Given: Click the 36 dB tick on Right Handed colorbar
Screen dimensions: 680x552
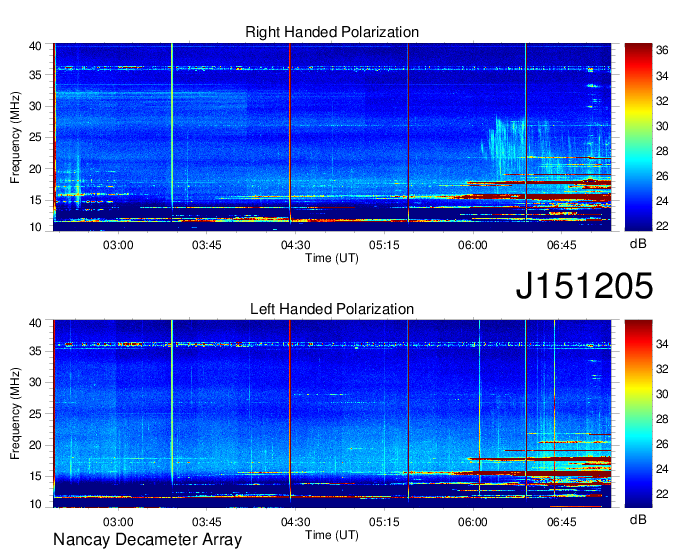Looking at the screenshot, I should 662,51.
